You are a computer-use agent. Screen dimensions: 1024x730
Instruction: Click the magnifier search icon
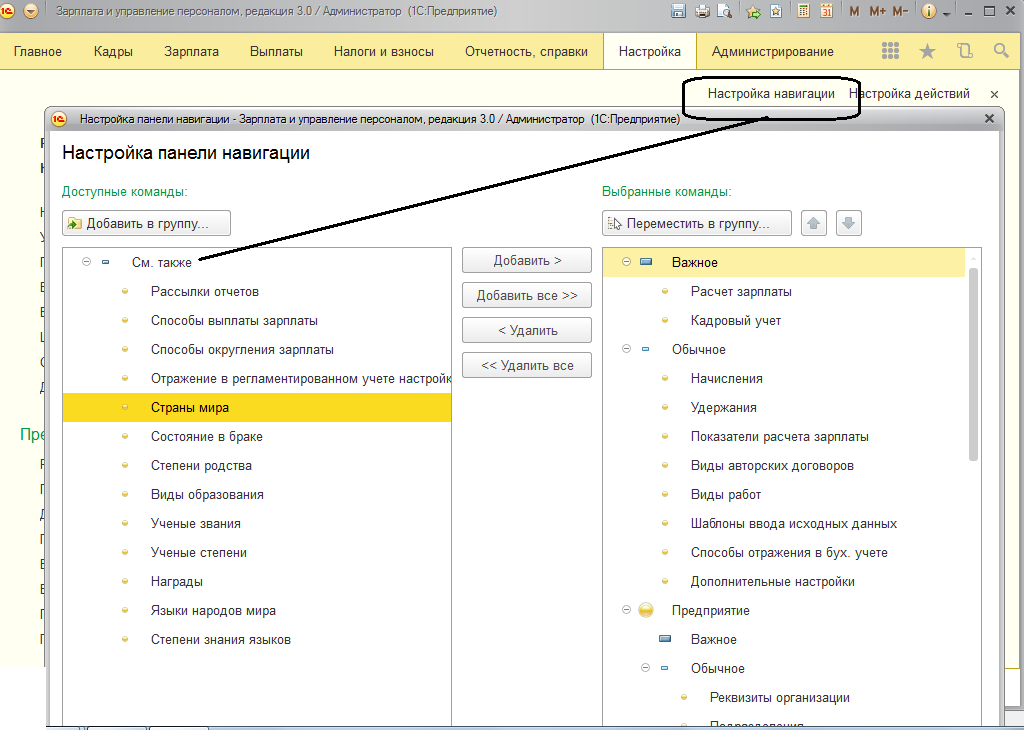click(x=1000, y=51)
